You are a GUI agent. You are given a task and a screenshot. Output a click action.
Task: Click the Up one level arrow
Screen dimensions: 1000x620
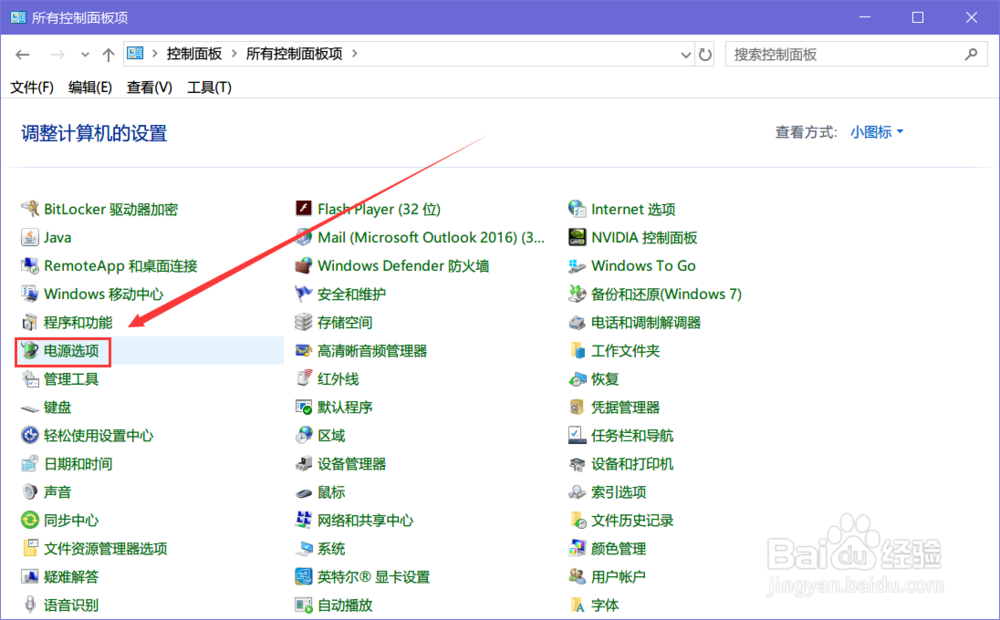pos(108,55)
